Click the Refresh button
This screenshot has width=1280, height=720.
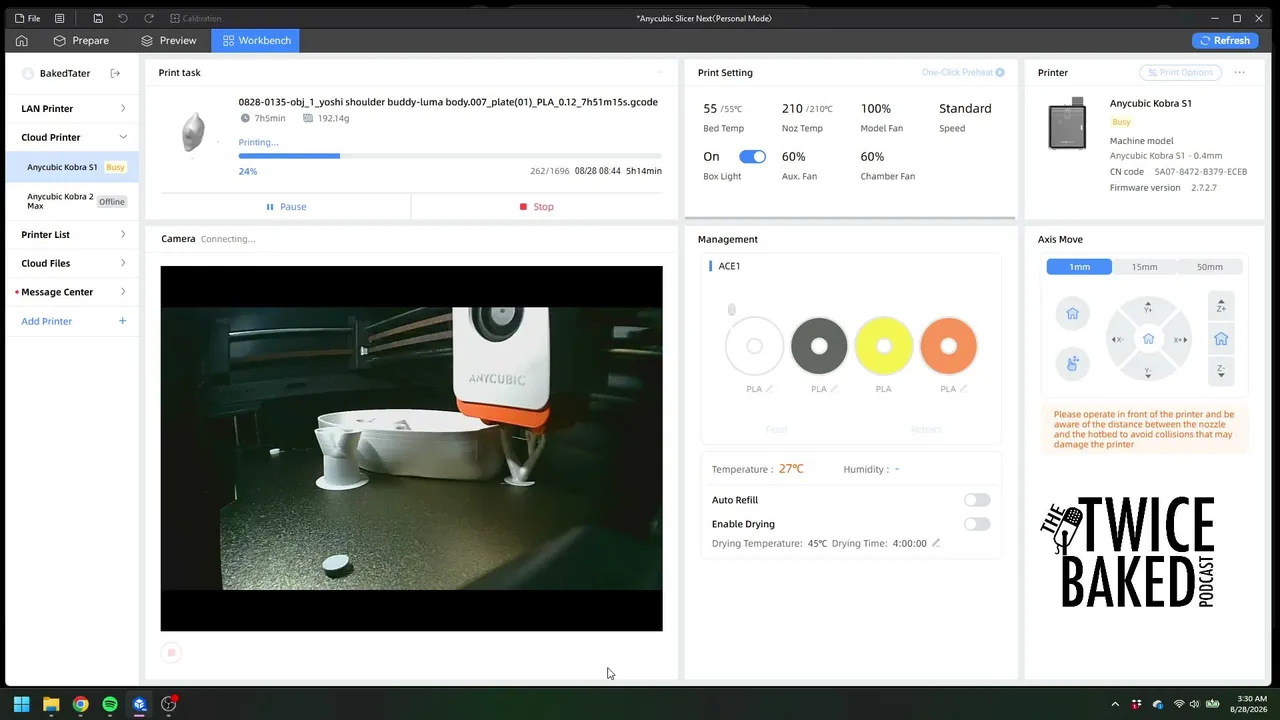(1225, 41)
